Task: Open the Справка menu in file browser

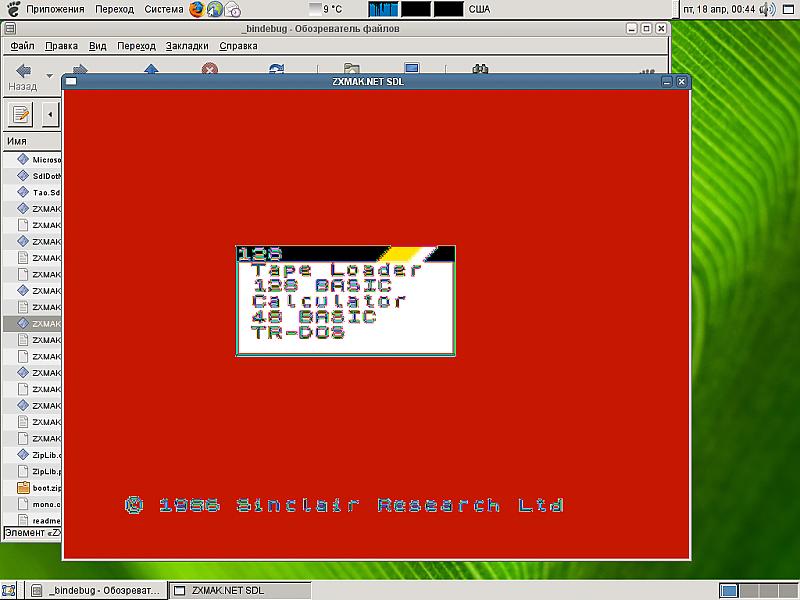Action: pyautogui.click(x=238, y=46)
